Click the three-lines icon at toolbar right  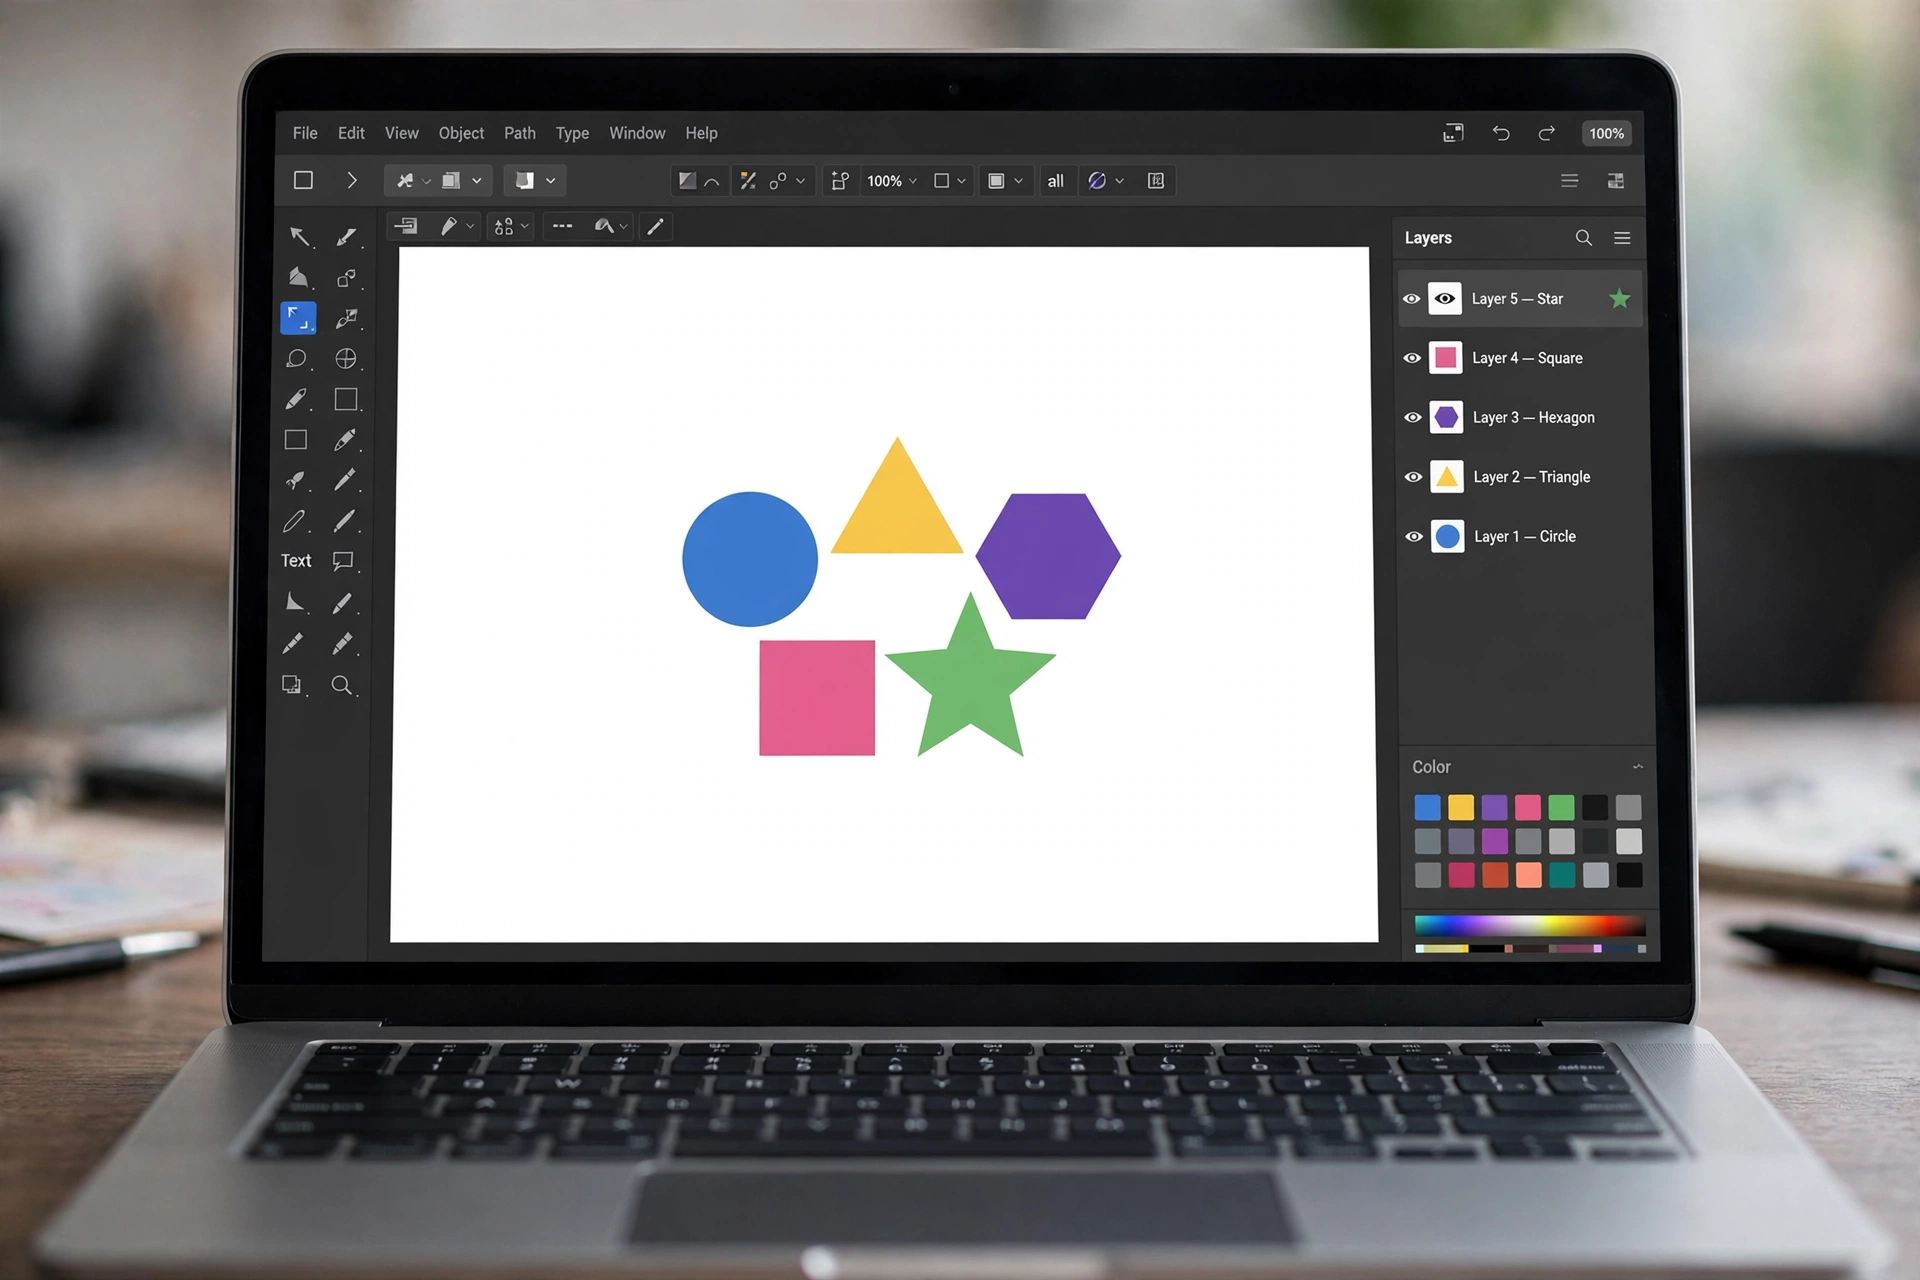[x=1569, y=181]
